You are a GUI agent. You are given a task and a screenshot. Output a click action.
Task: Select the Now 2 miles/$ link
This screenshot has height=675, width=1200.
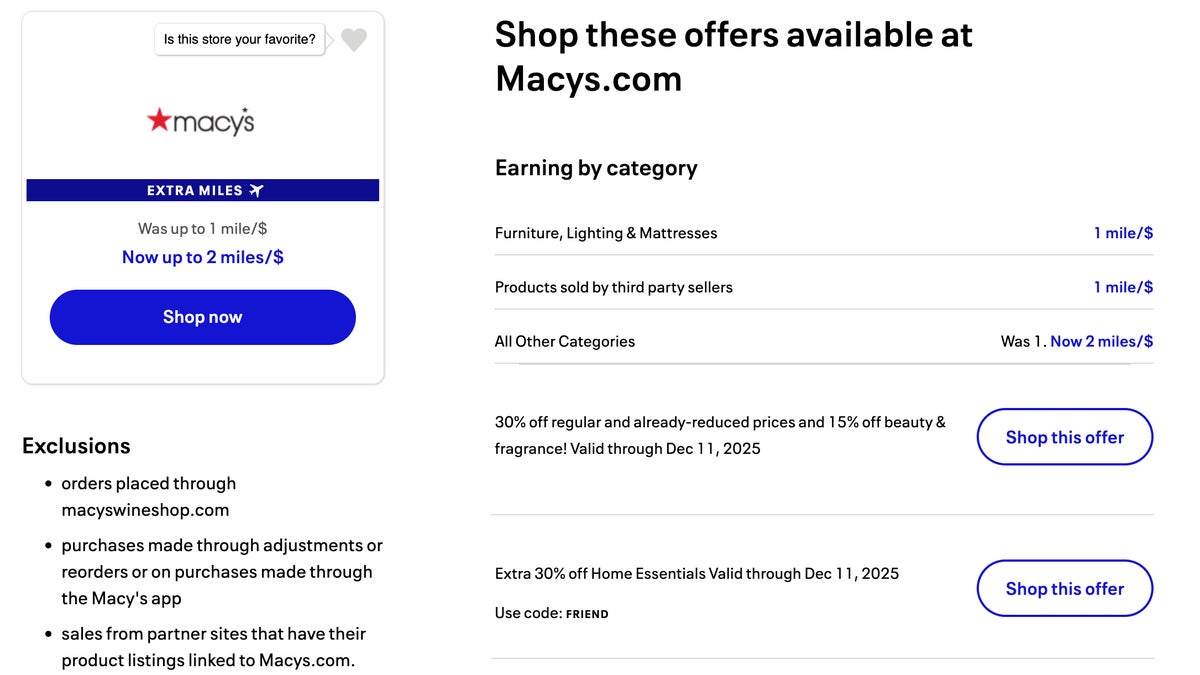coord(1101,341)
